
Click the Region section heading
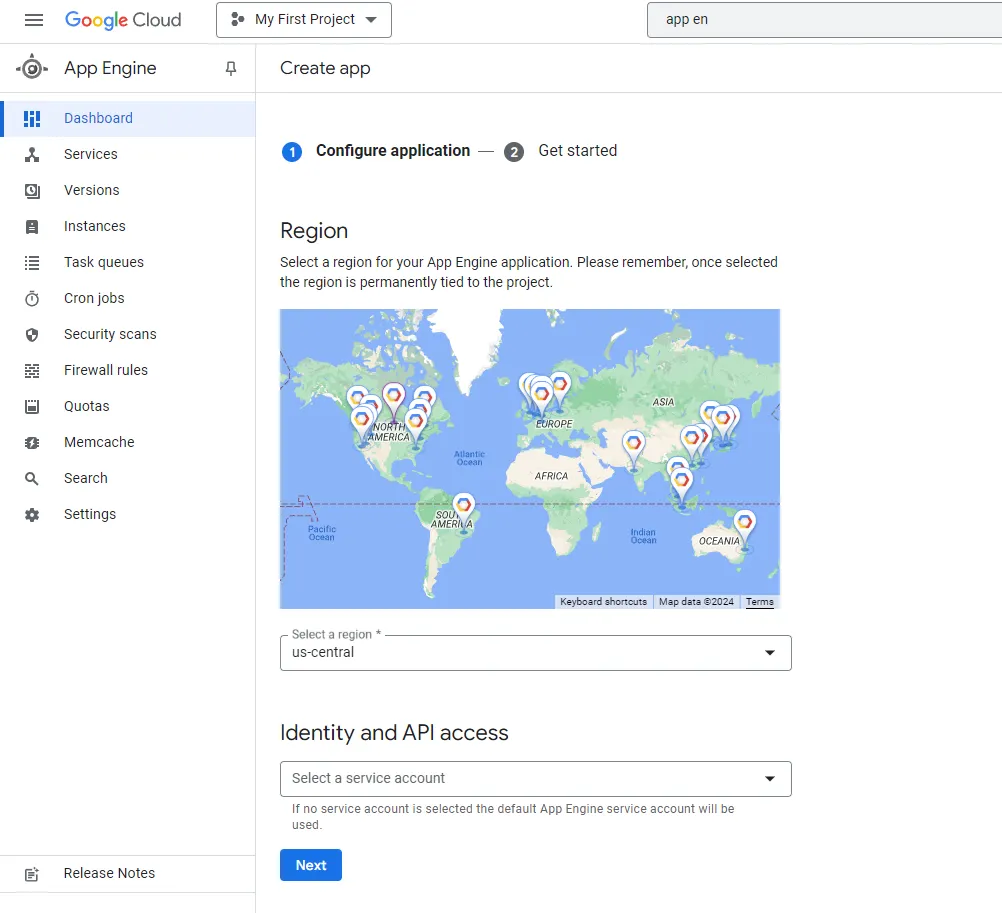314,231
